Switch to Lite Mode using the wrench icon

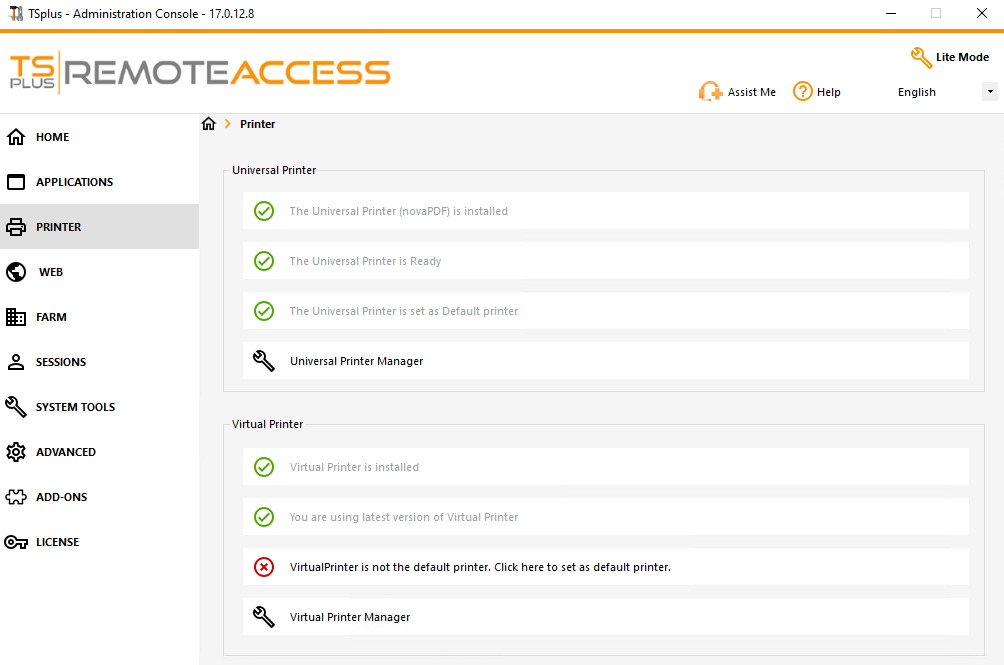click(920, 57)
